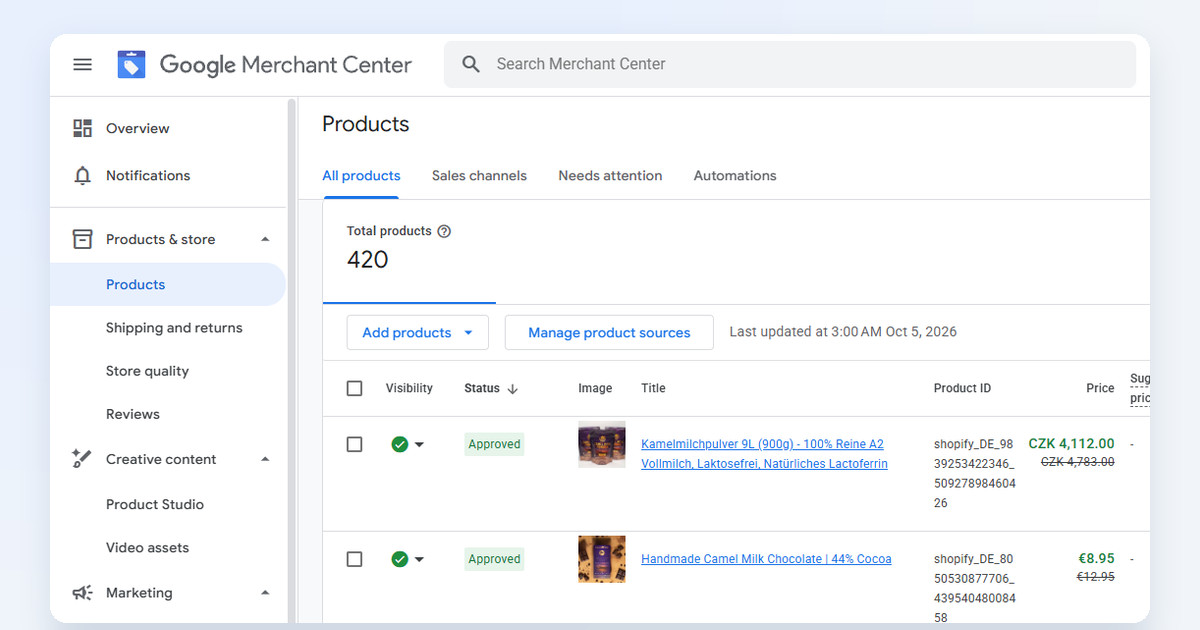Viewport: 1200px width, 630px height.
Task: Click the Title column header
Action: [x=653, y=388]
